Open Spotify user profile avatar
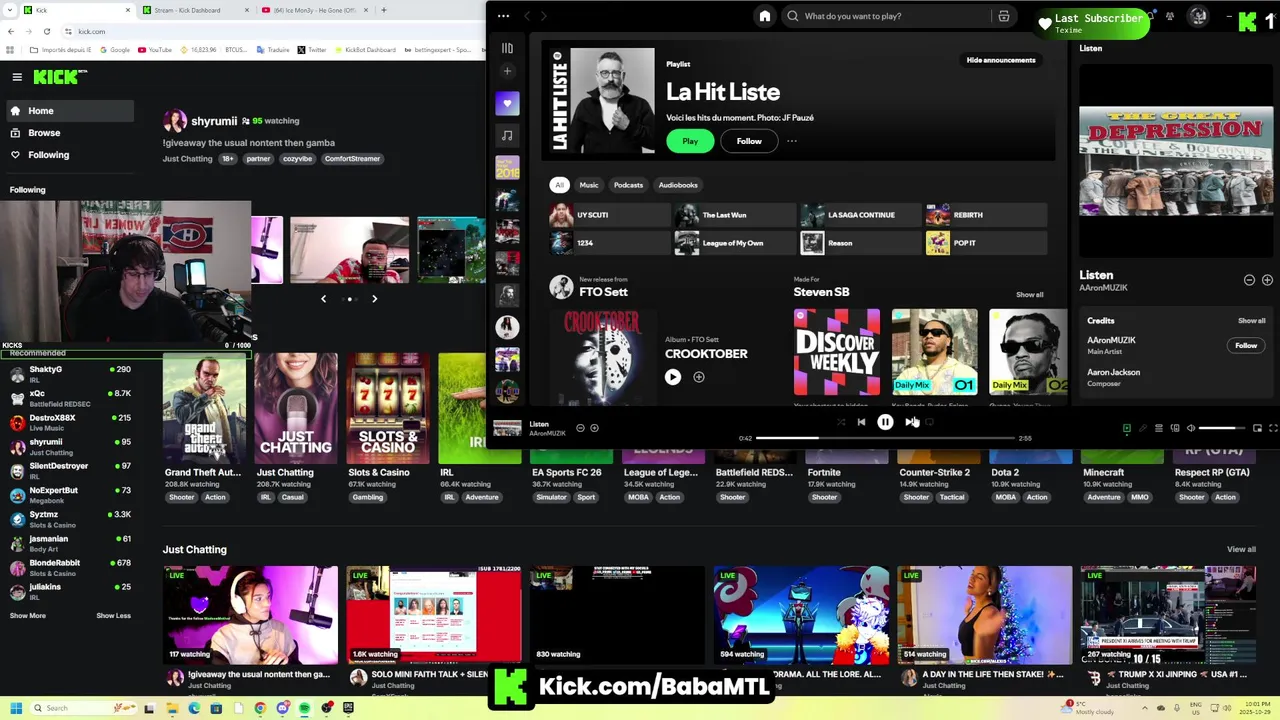1280x720 pixels. click(x=1198, y=16)
